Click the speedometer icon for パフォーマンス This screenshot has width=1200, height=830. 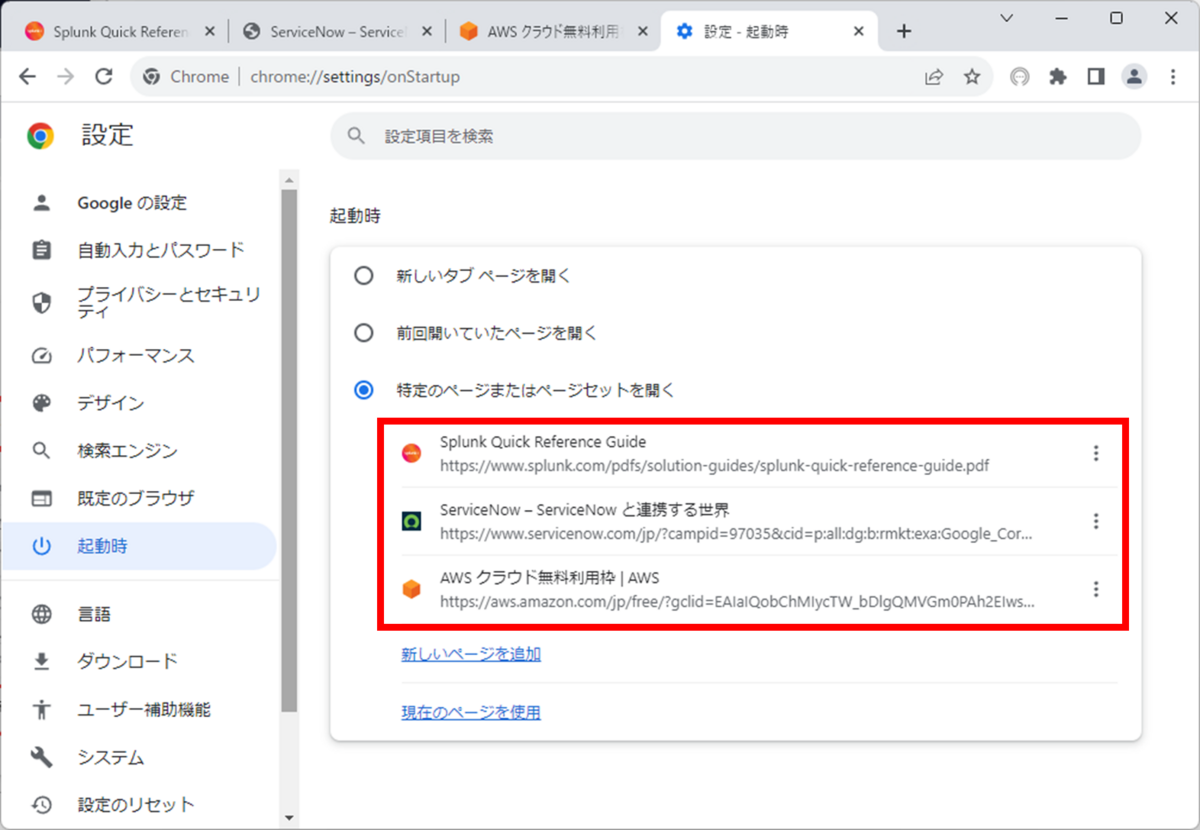[41, 356]
